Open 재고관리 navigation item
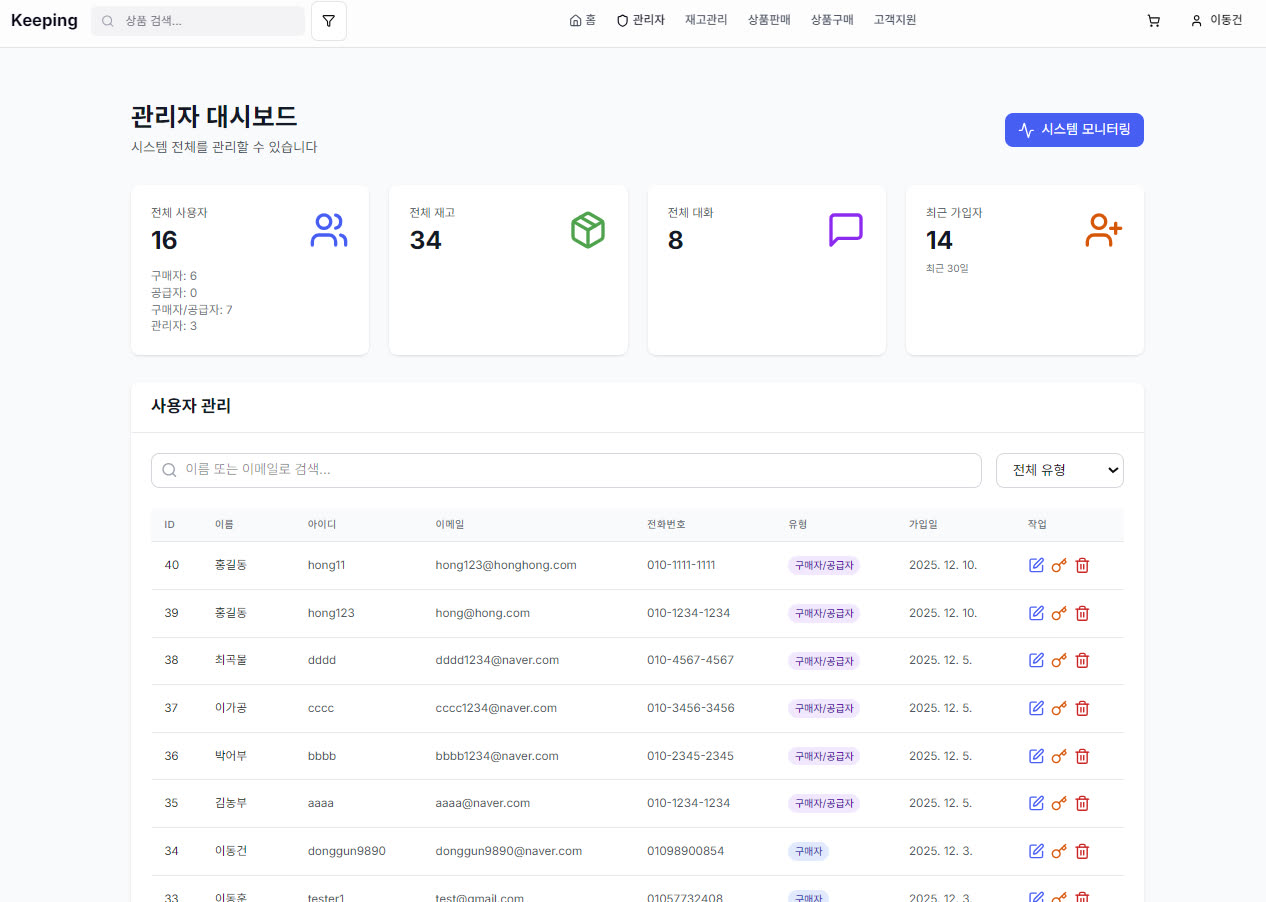1266x902 pixels. 706,20
